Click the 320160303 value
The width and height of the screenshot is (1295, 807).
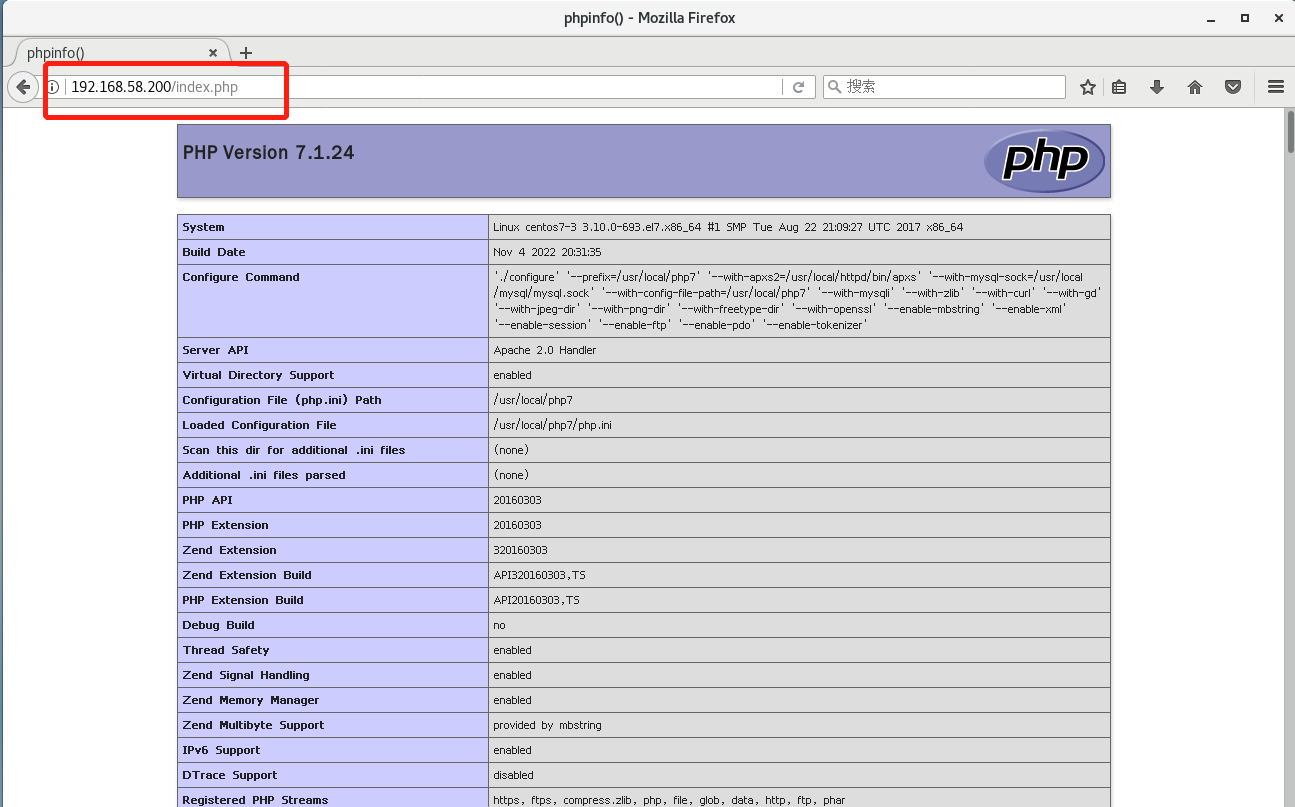click(520, 550)
